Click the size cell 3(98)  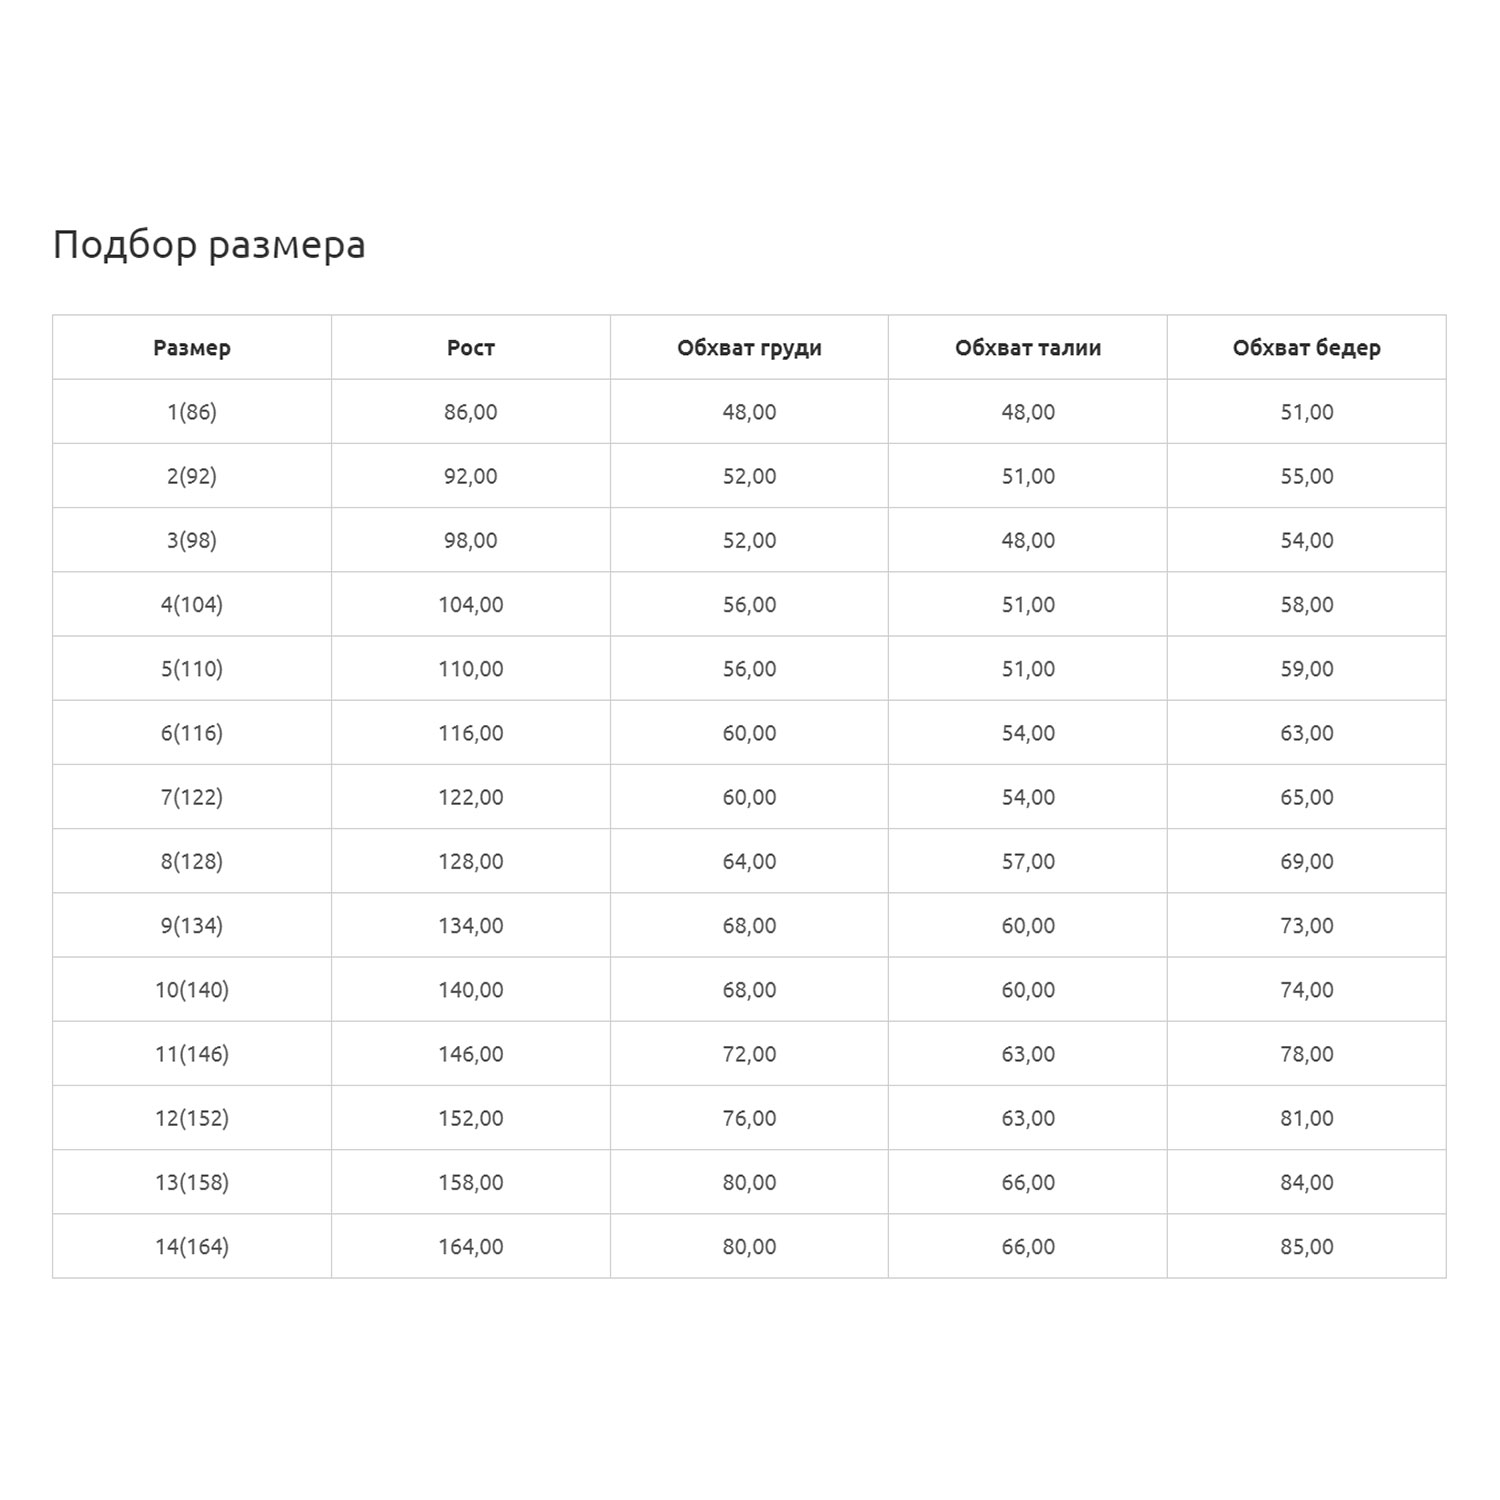tap(192, 540)
